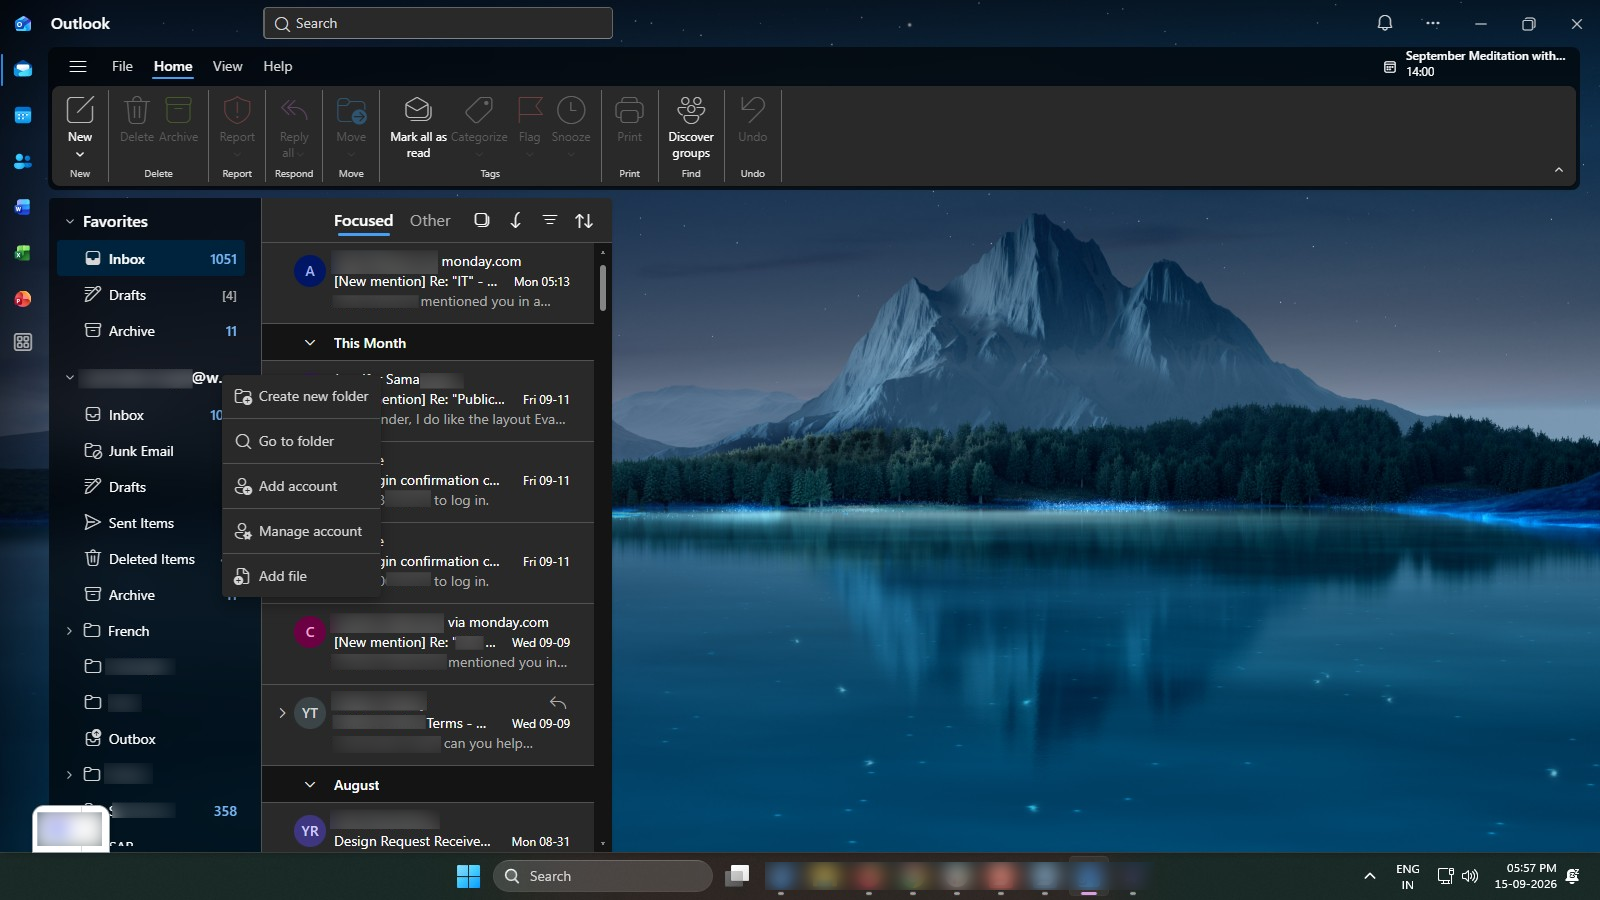The image size is (1600, 900).
Task: Launch PowerPoint from the left app rail
Action: tap(23, 298)
